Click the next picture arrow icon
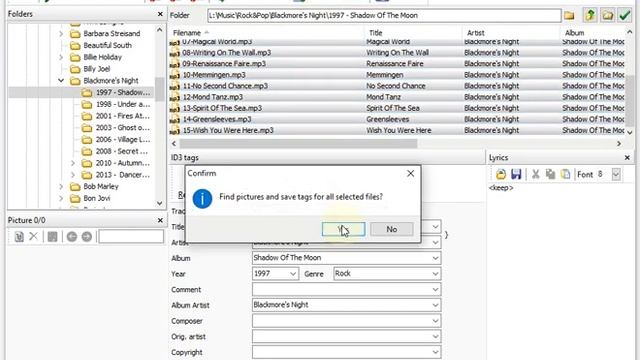The image size is (640, 360). pos(87,236)
